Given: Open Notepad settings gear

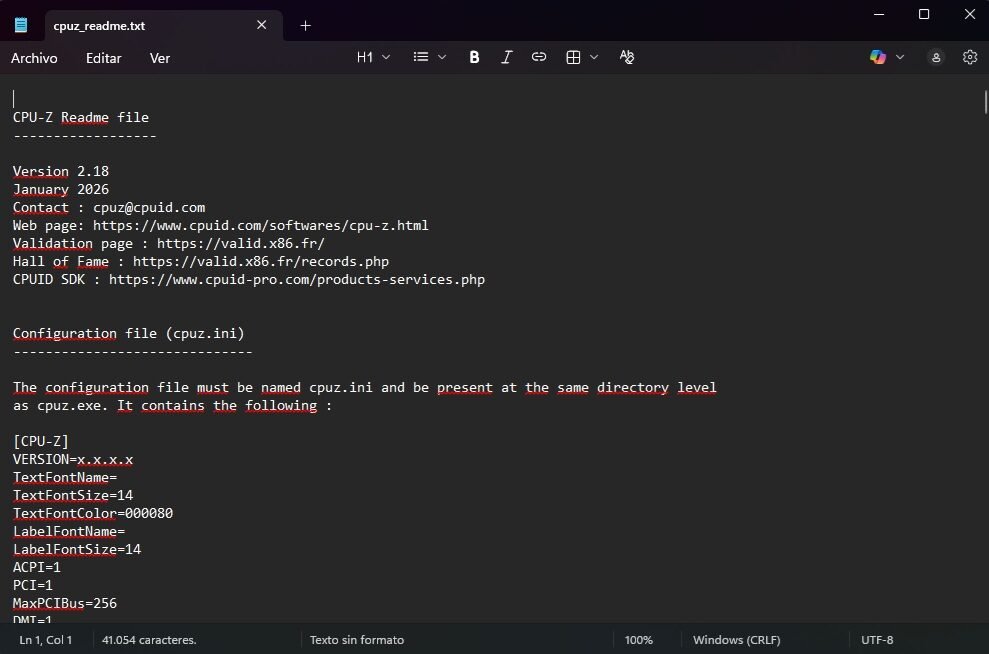Looking at the screenshot, I should coord(969,58).
